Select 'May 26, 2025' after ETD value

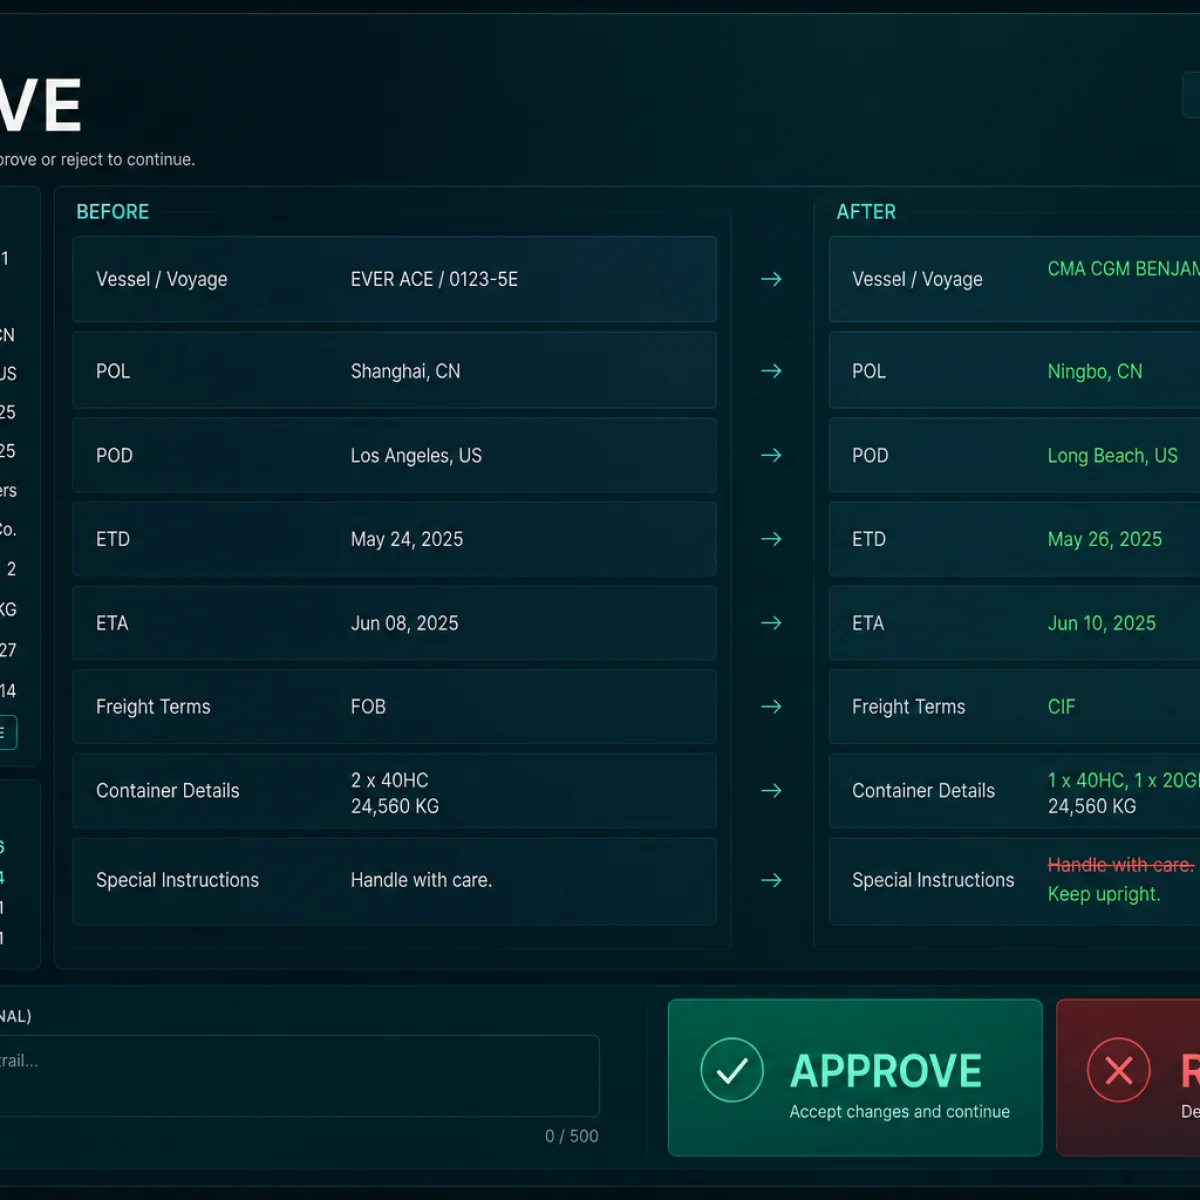pos(1104,539)
